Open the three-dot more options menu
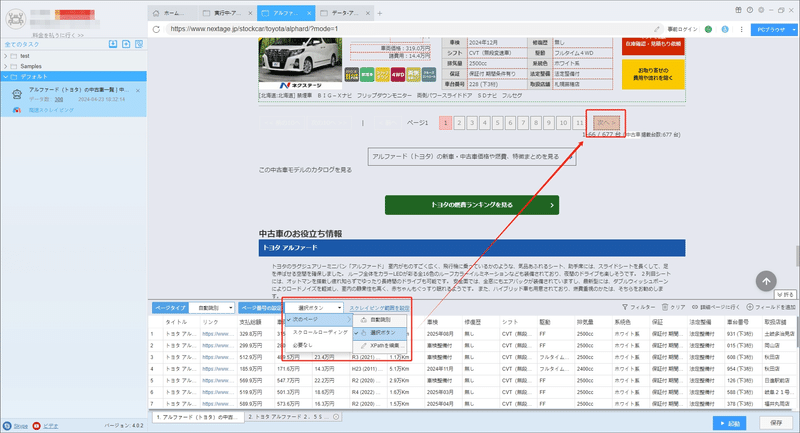The width and height of the screenshot is (800, 433). [741, 29]
